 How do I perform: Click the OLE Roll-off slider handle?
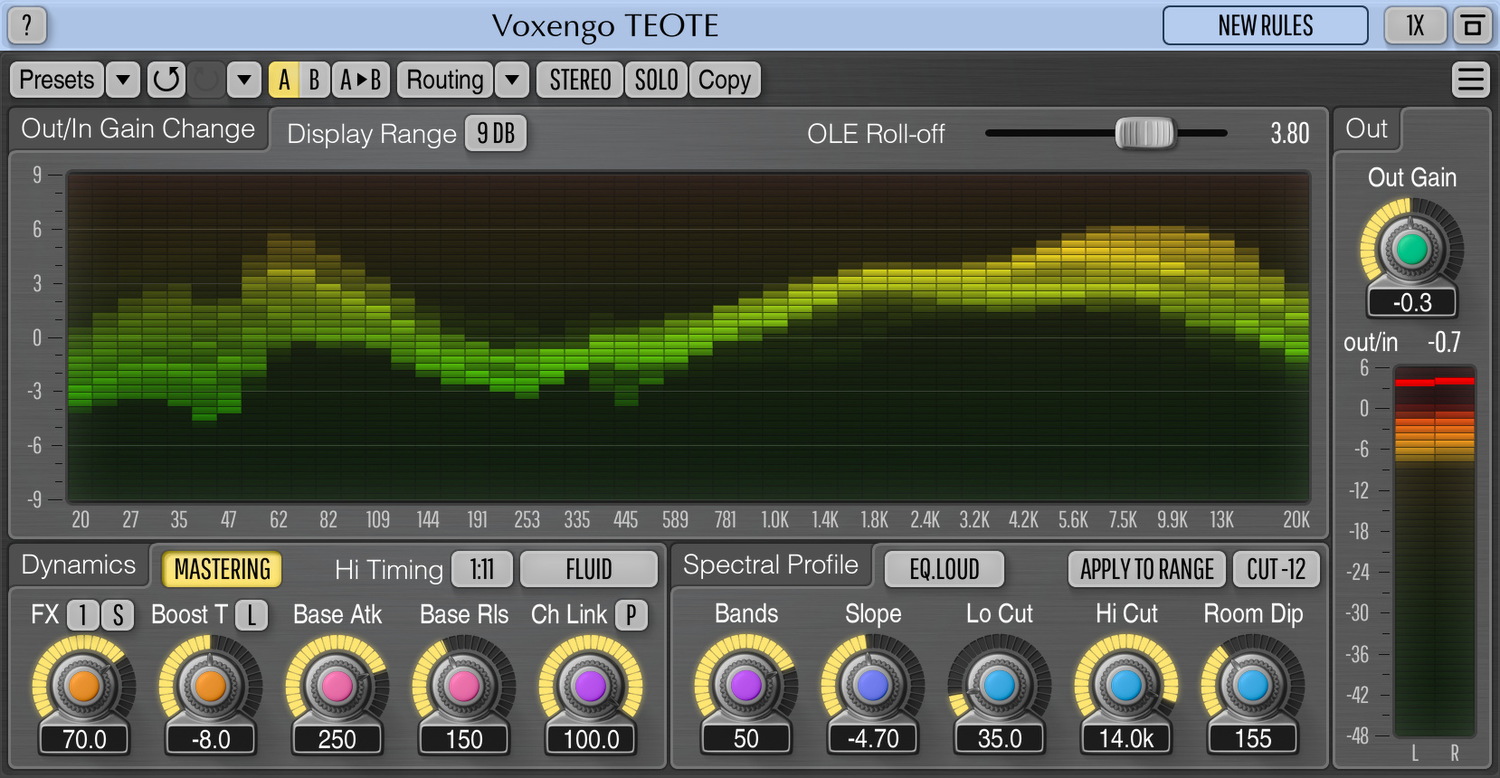(1146, 133)
